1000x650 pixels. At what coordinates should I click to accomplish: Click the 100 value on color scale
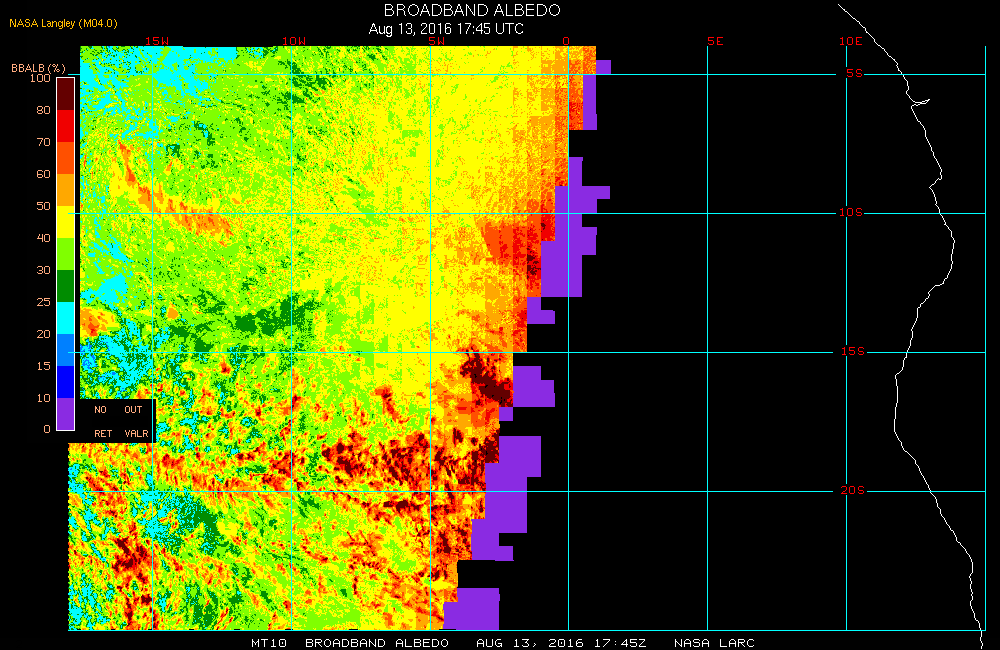(40, 78)
